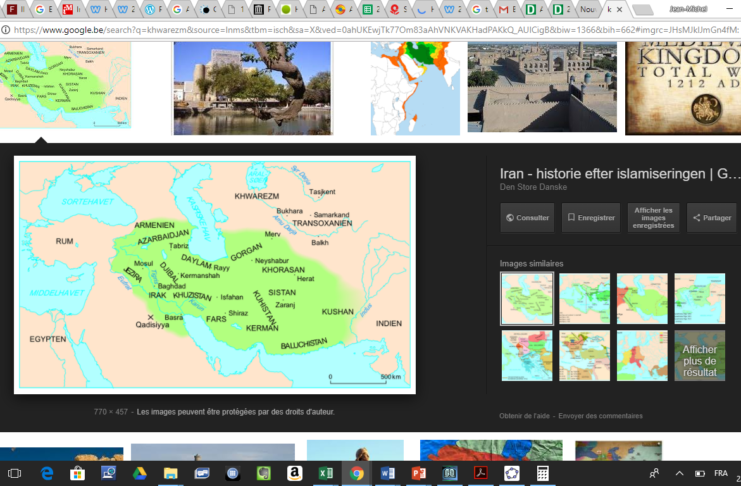The height and width of the screenshot is (486, 741).
Task: Open Microsoft Edge from the taskbar
Action: click(46, 473)
